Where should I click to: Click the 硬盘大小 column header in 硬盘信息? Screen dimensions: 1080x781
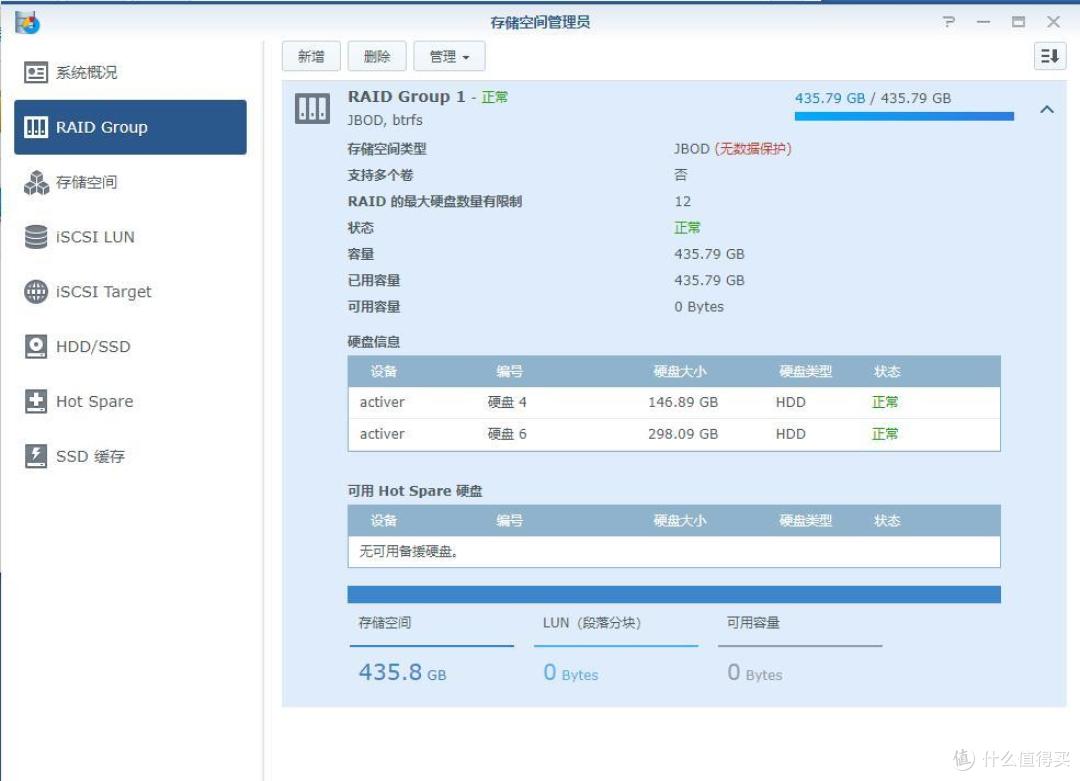click(x=680, y=372)
